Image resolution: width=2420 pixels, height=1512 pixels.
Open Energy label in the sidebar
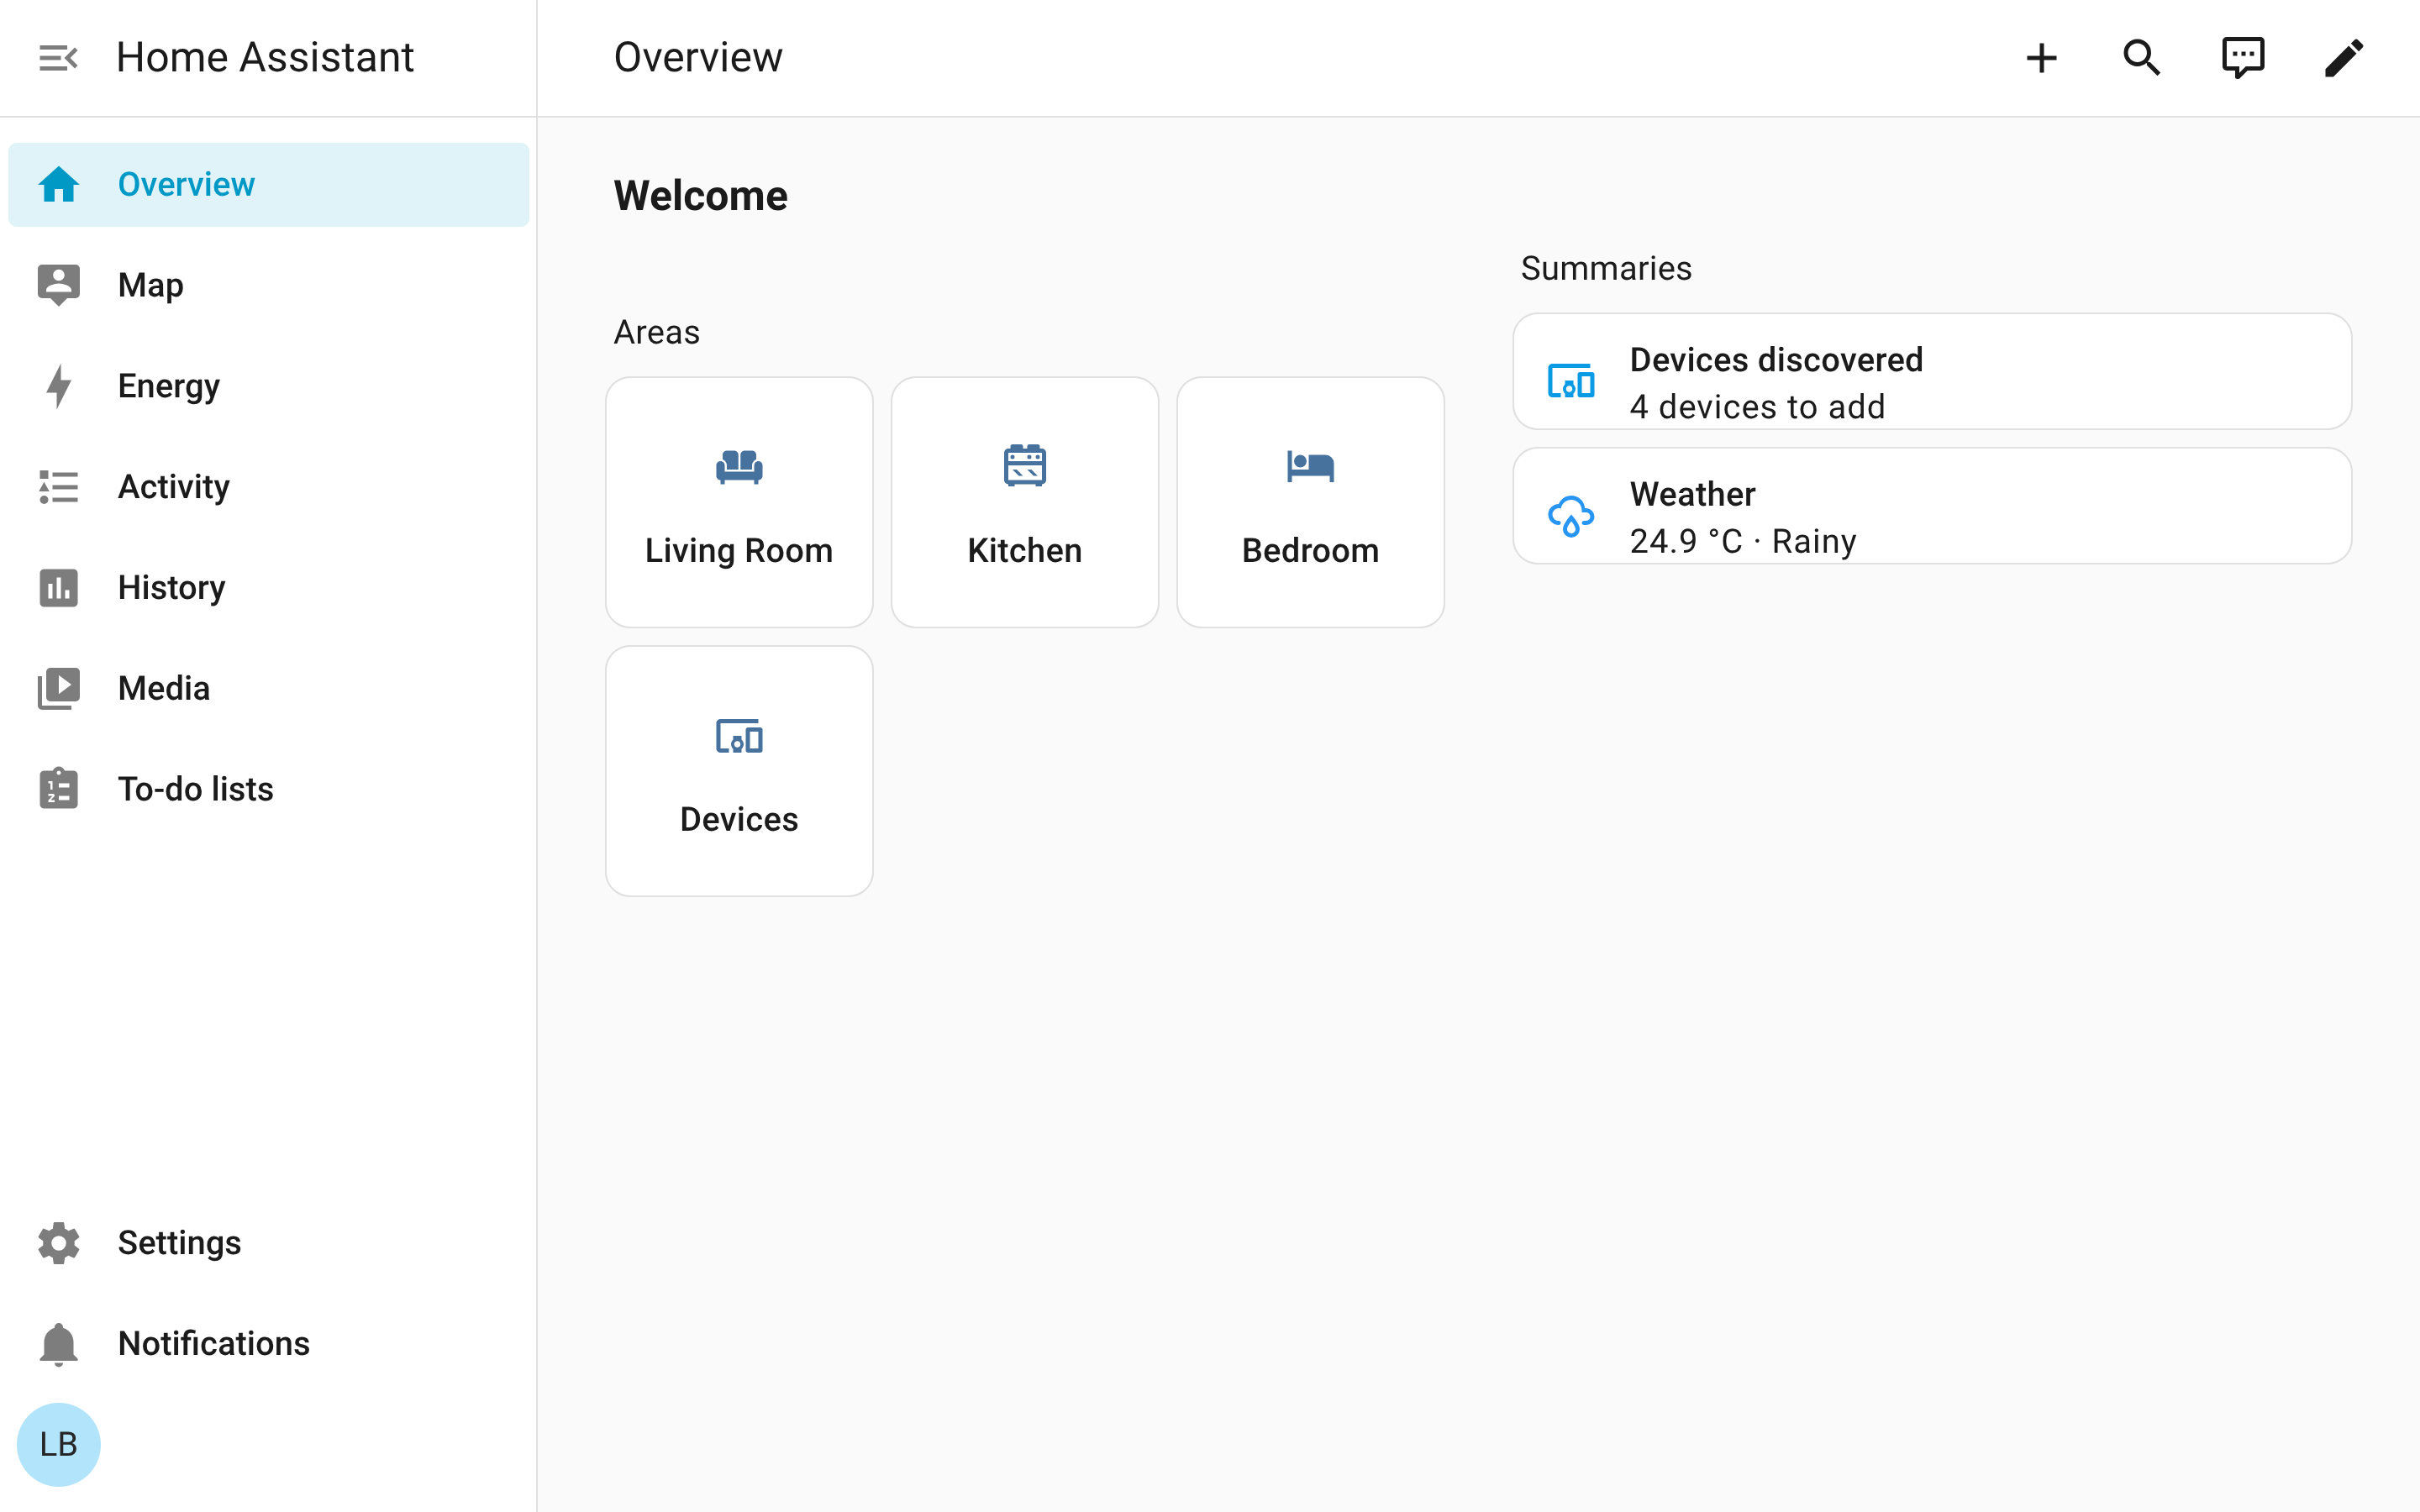tap(169, 386)
